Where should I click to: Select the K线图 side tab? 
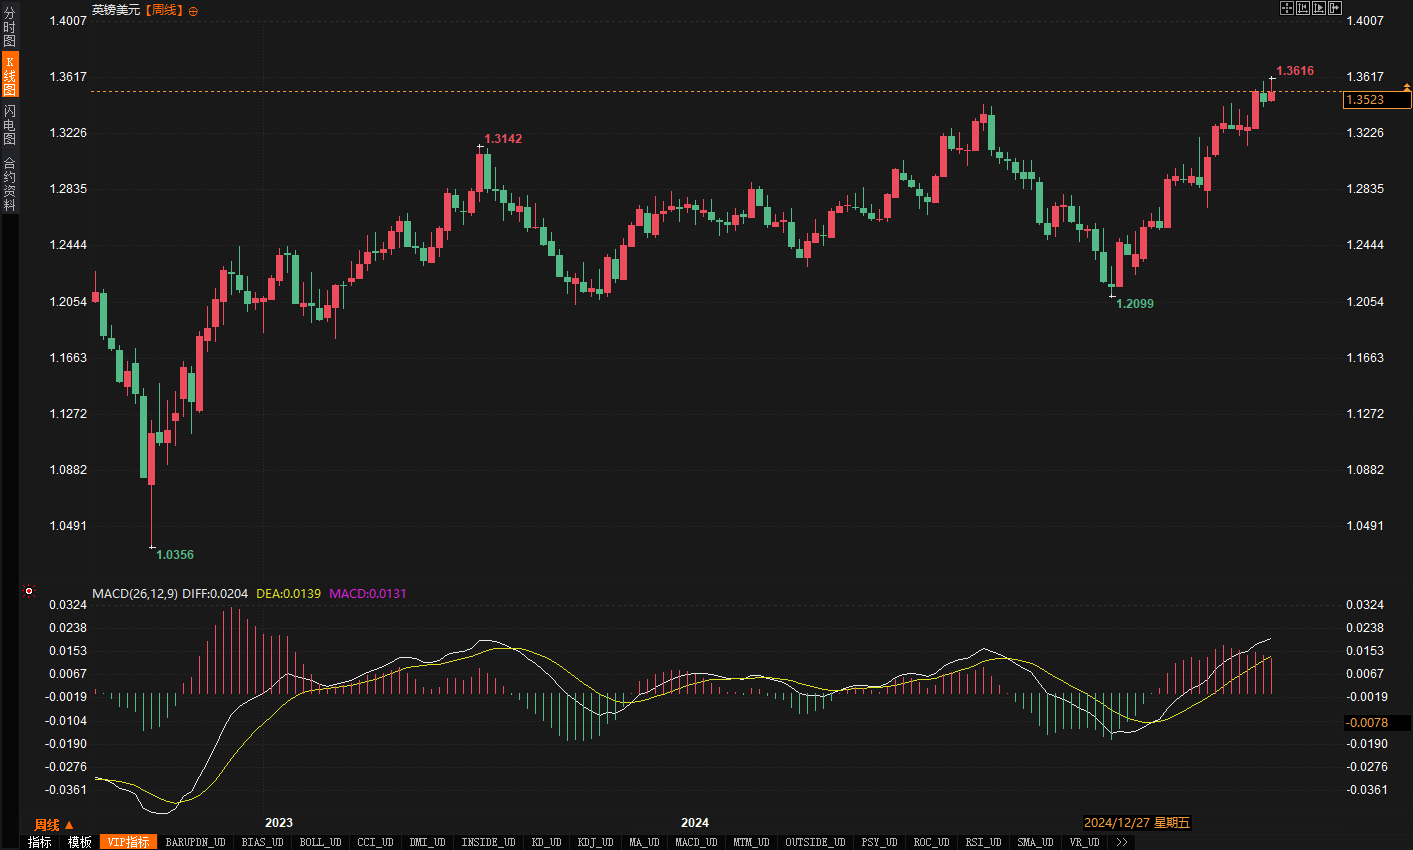coord(9,75)
